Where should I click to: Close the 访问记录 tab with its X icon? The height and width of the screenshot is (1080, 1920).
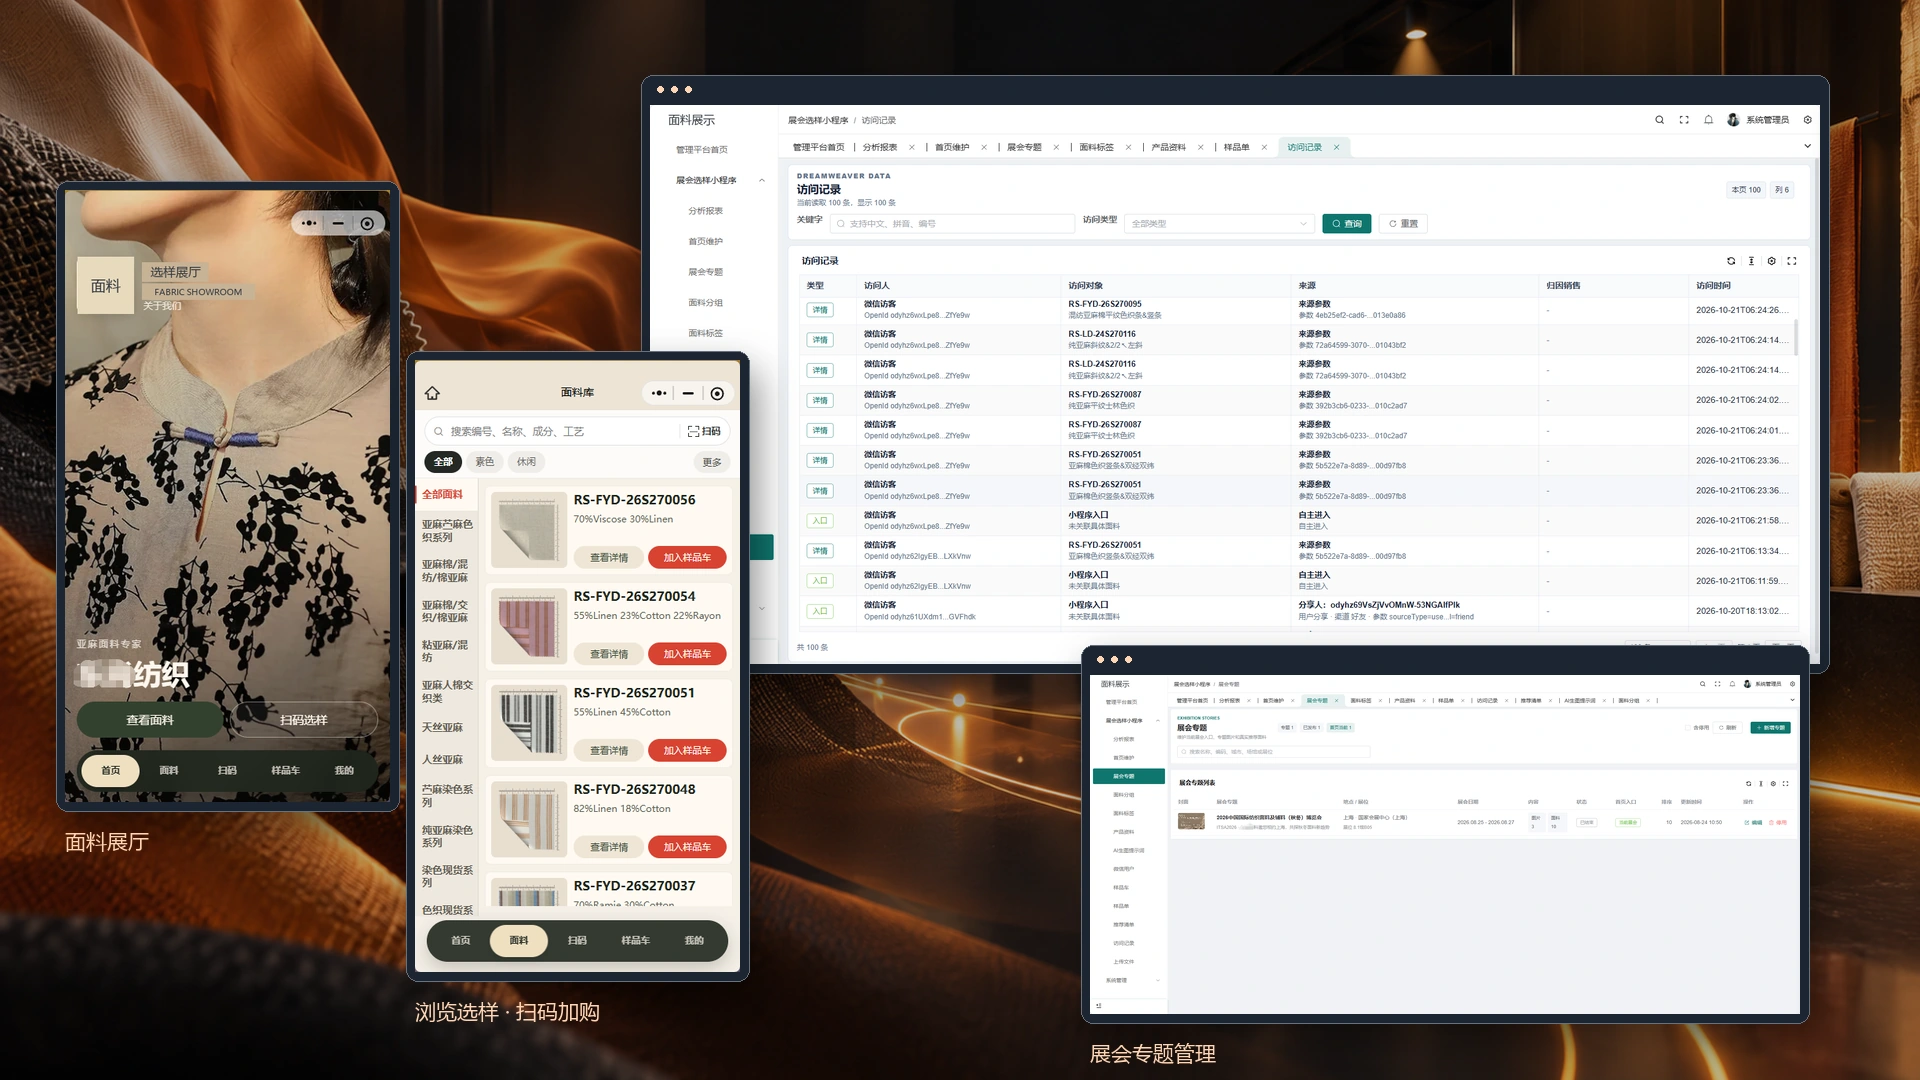(x=1336, y=147)
